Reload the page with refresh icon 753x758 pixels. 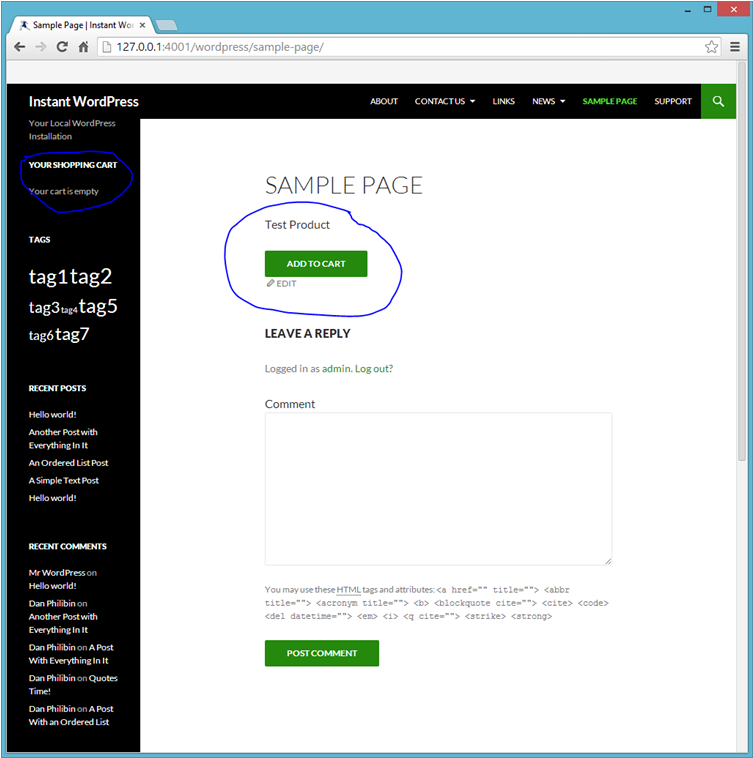click(62, 47)
